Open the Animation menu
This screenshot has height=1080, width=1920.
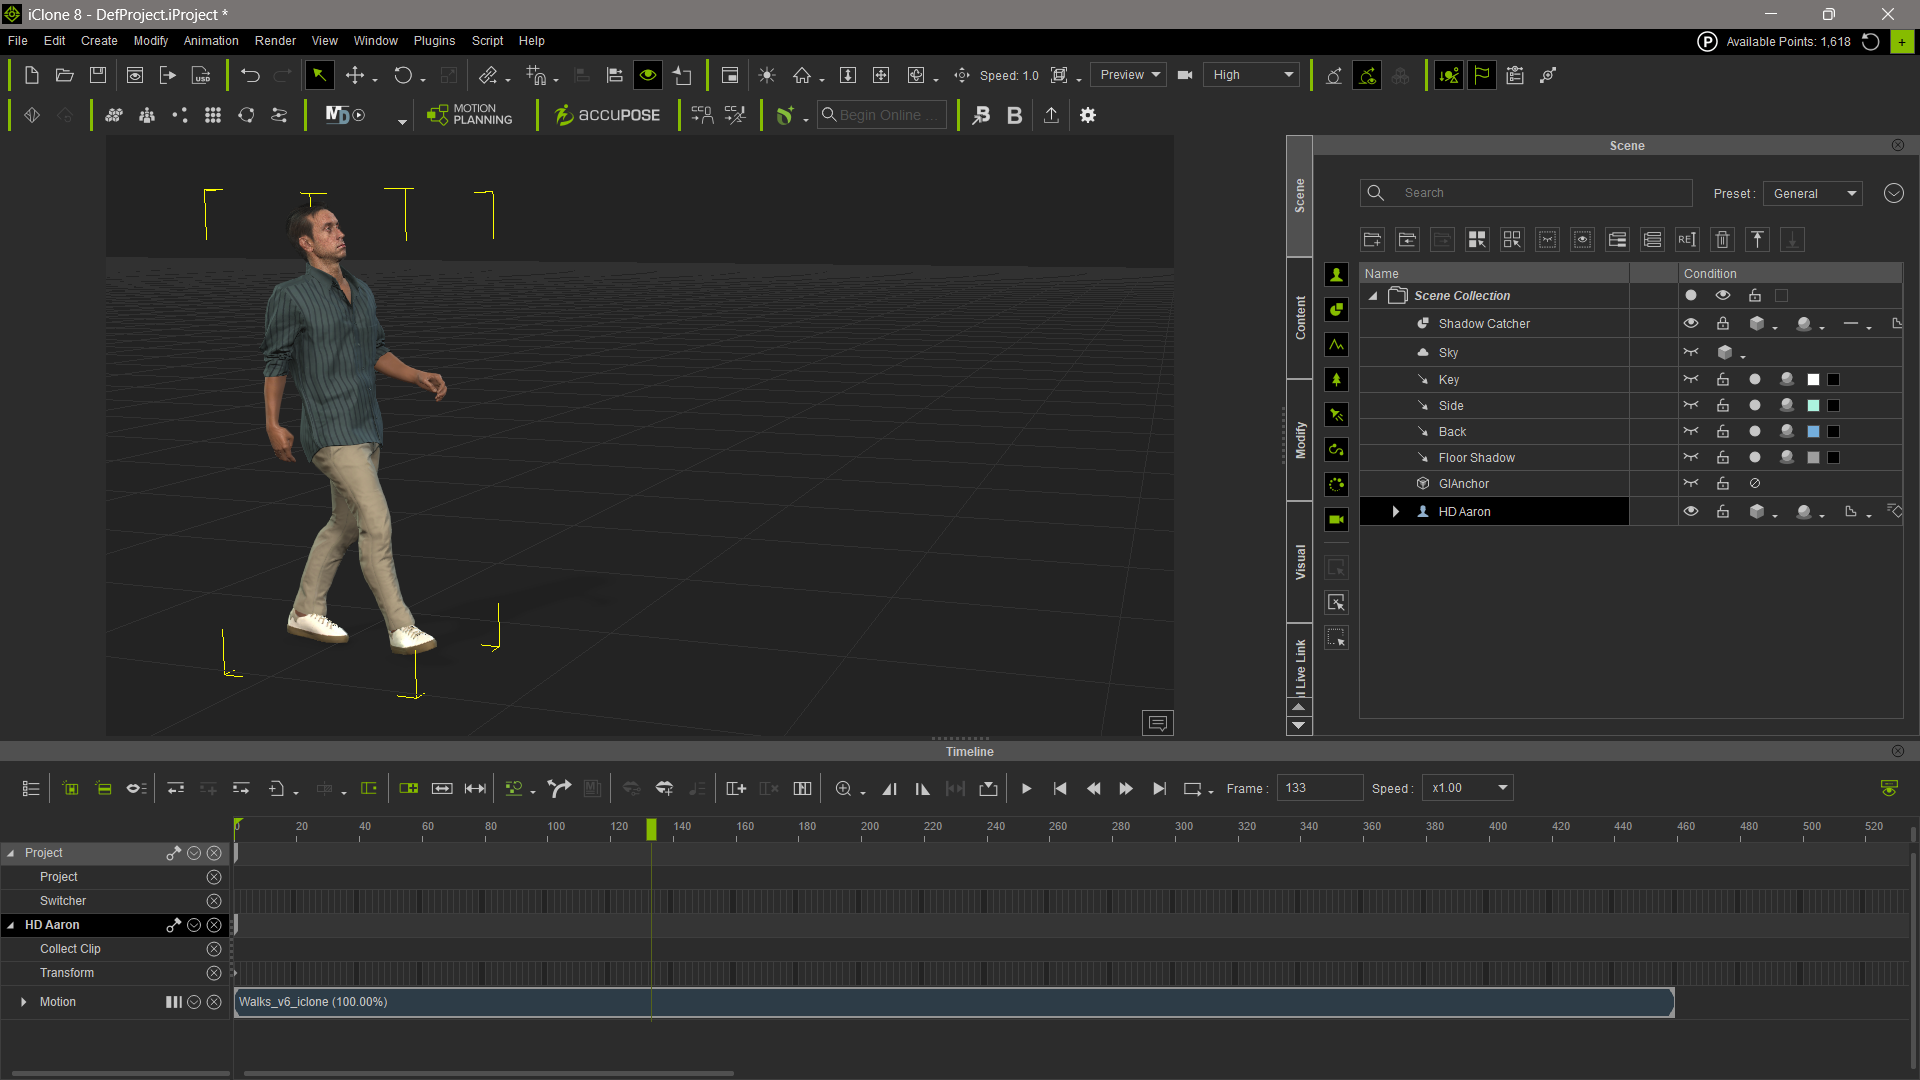click(211, 41)
